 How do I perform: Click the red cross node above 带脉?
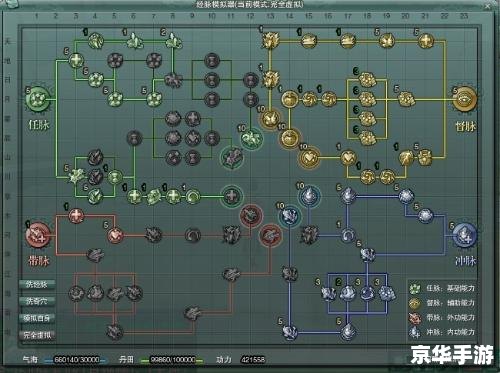click(76, 216)
